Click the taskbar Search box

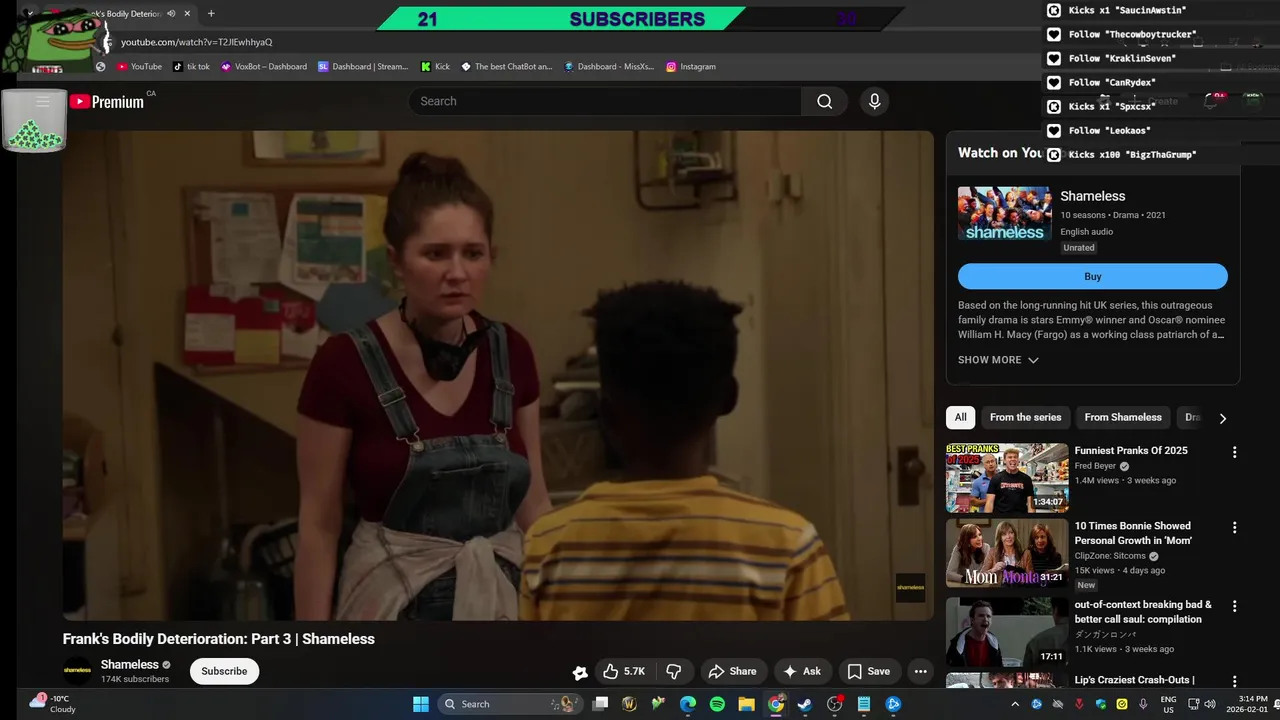point(510,704)
